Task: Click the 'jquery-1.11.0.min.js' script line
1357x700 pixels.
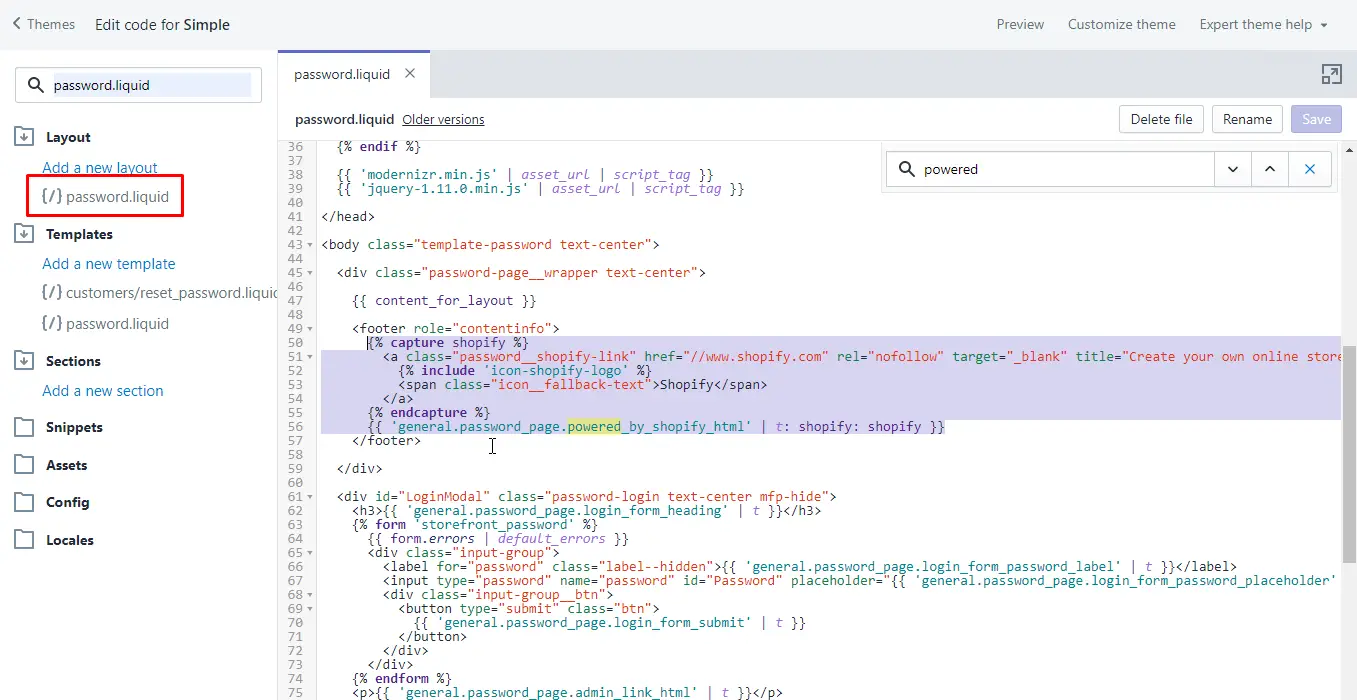Action: [541, 188]
